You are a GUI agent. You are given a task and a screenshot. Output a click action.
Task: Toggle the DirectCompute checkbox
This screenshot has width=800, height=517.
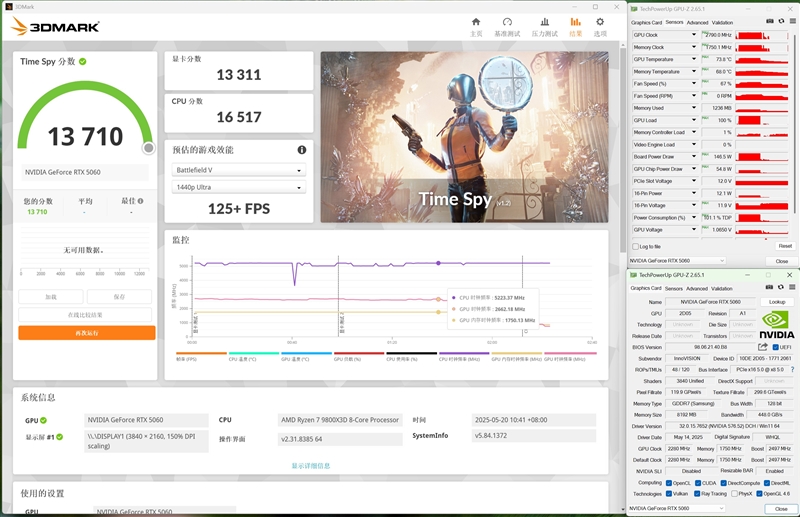[x=723, y=483]
